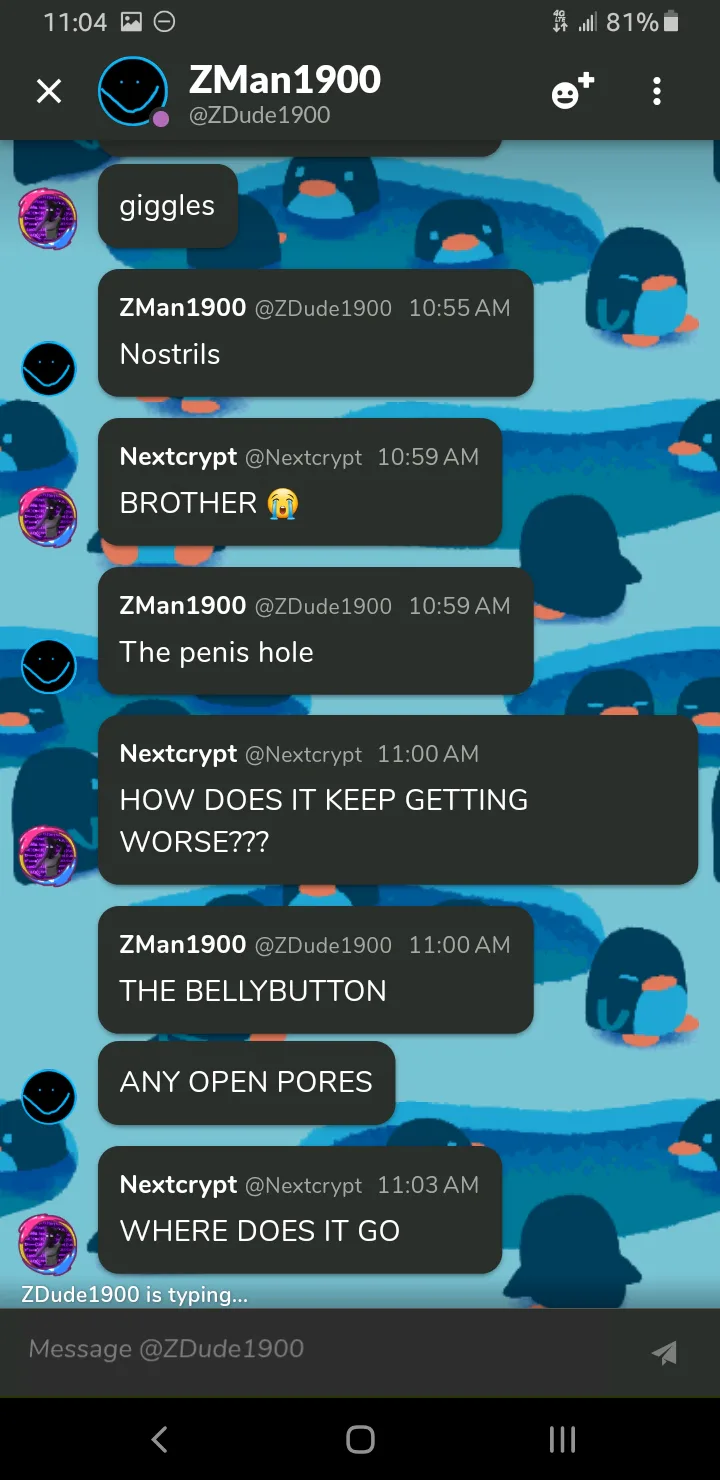Viewport: 720px width, 1480px height.
Task: Select the message ANY OPEN PORES
Action: (x=246, y=1083)
